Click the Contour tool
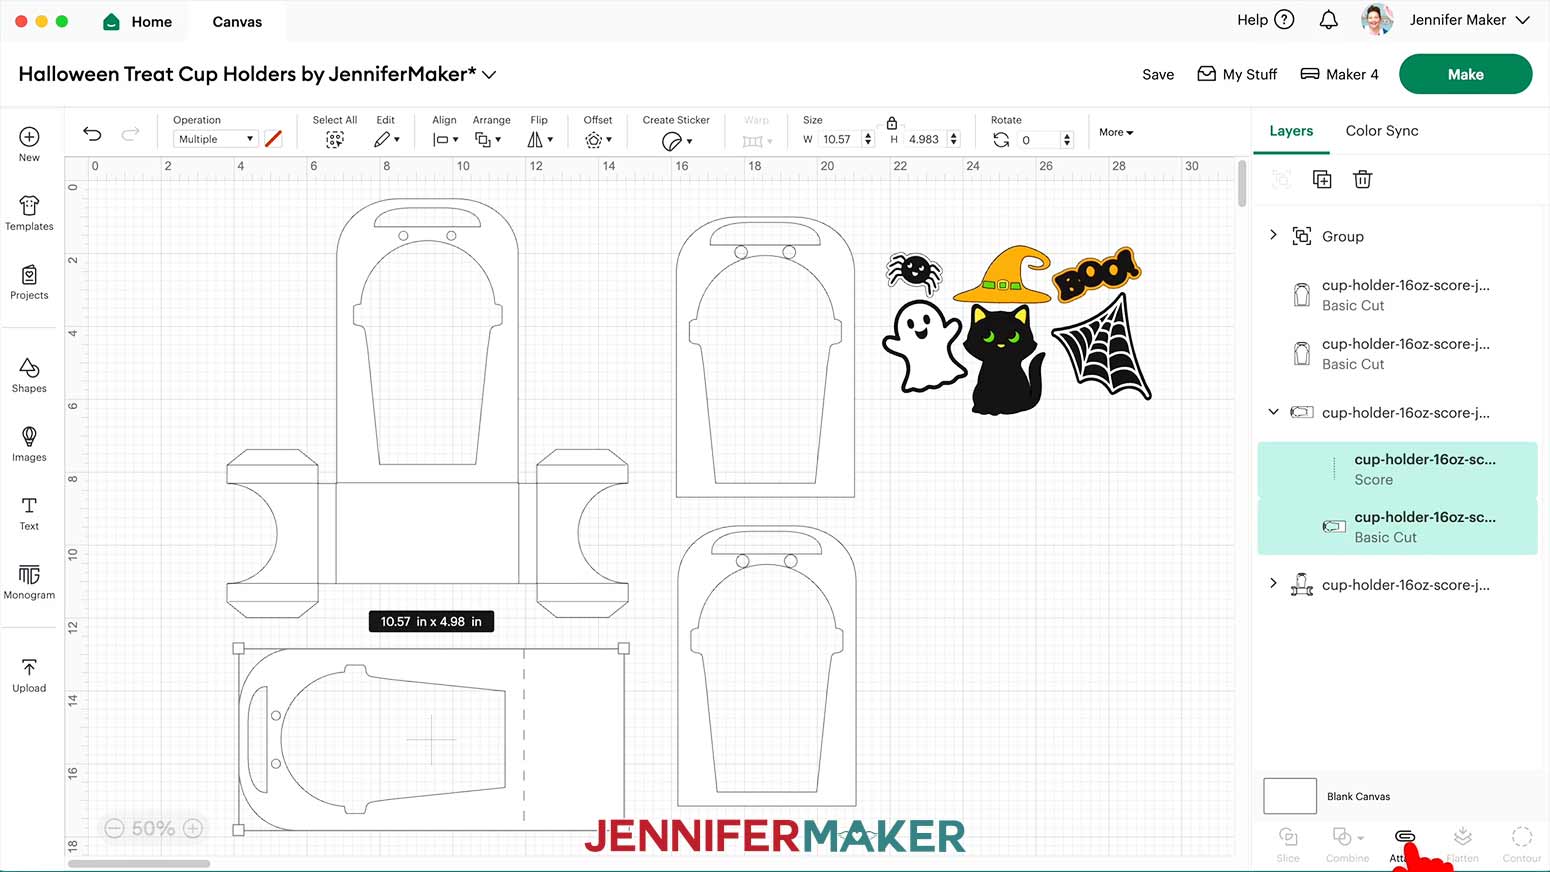 (1522, 844)
